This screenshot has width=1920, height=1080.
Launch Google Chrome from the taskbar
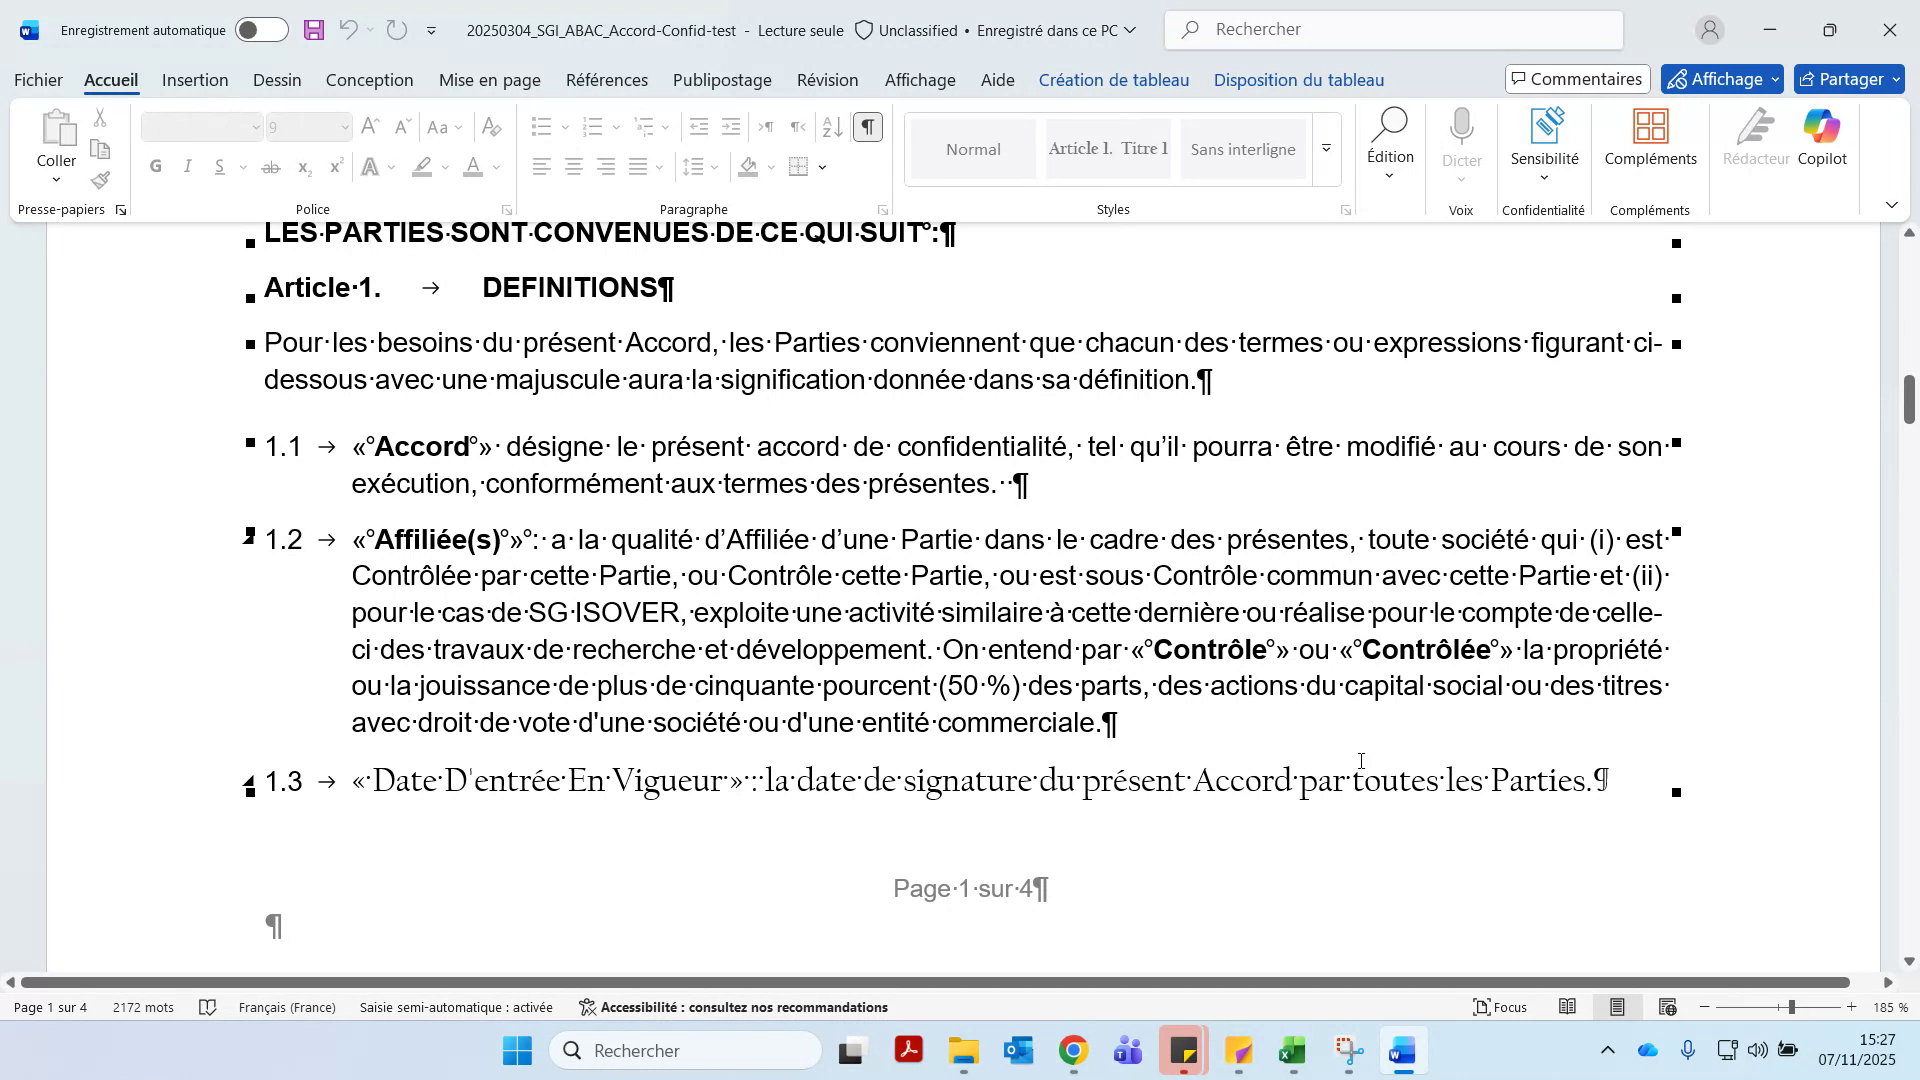[x=1073, y=1051]
